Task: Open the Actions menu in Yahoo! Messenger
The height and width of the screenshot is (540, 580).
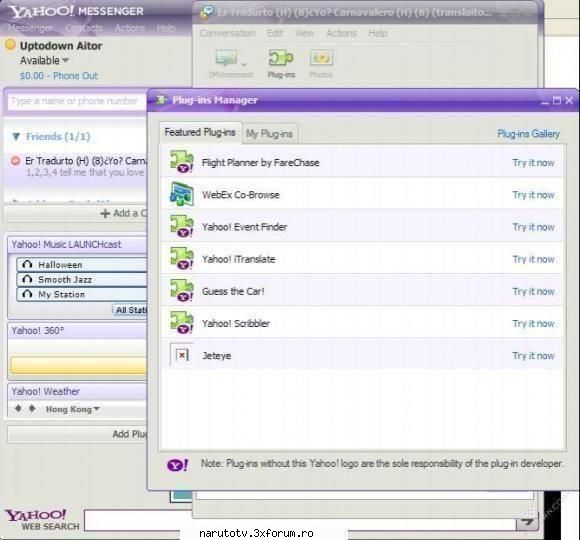Action: 129,28
